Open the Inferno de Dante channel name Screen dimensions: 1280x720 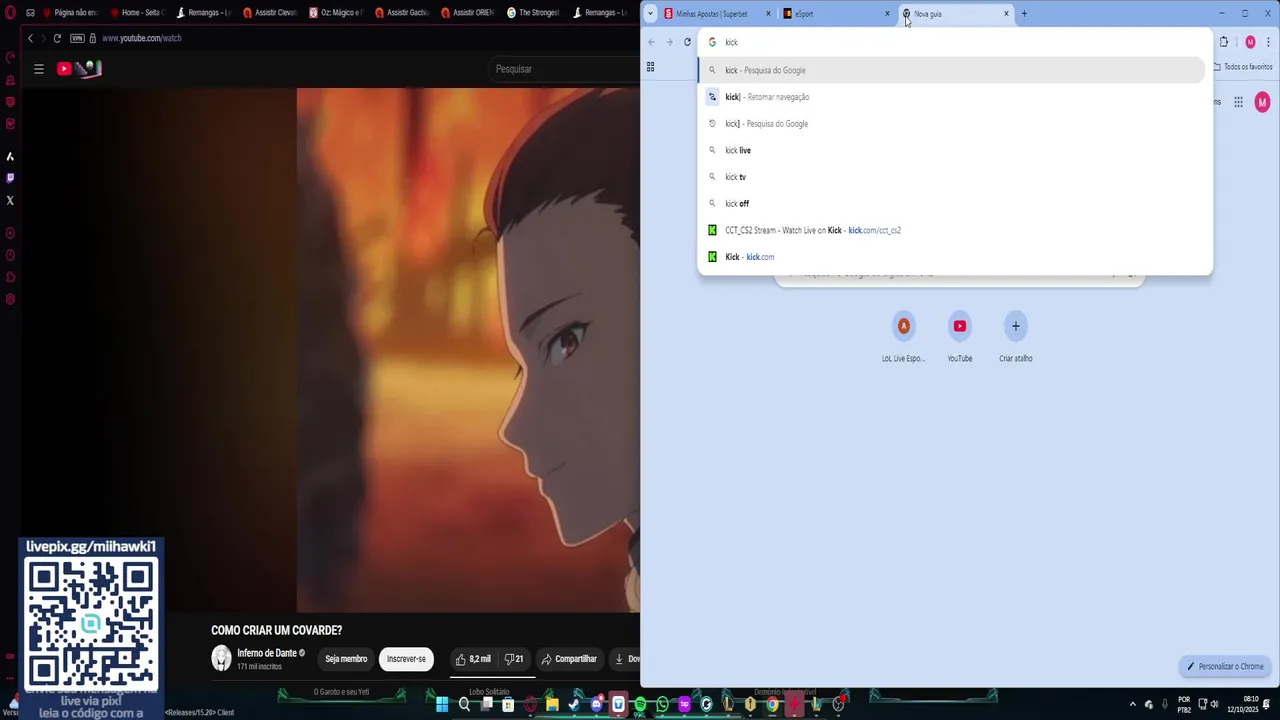266,653
